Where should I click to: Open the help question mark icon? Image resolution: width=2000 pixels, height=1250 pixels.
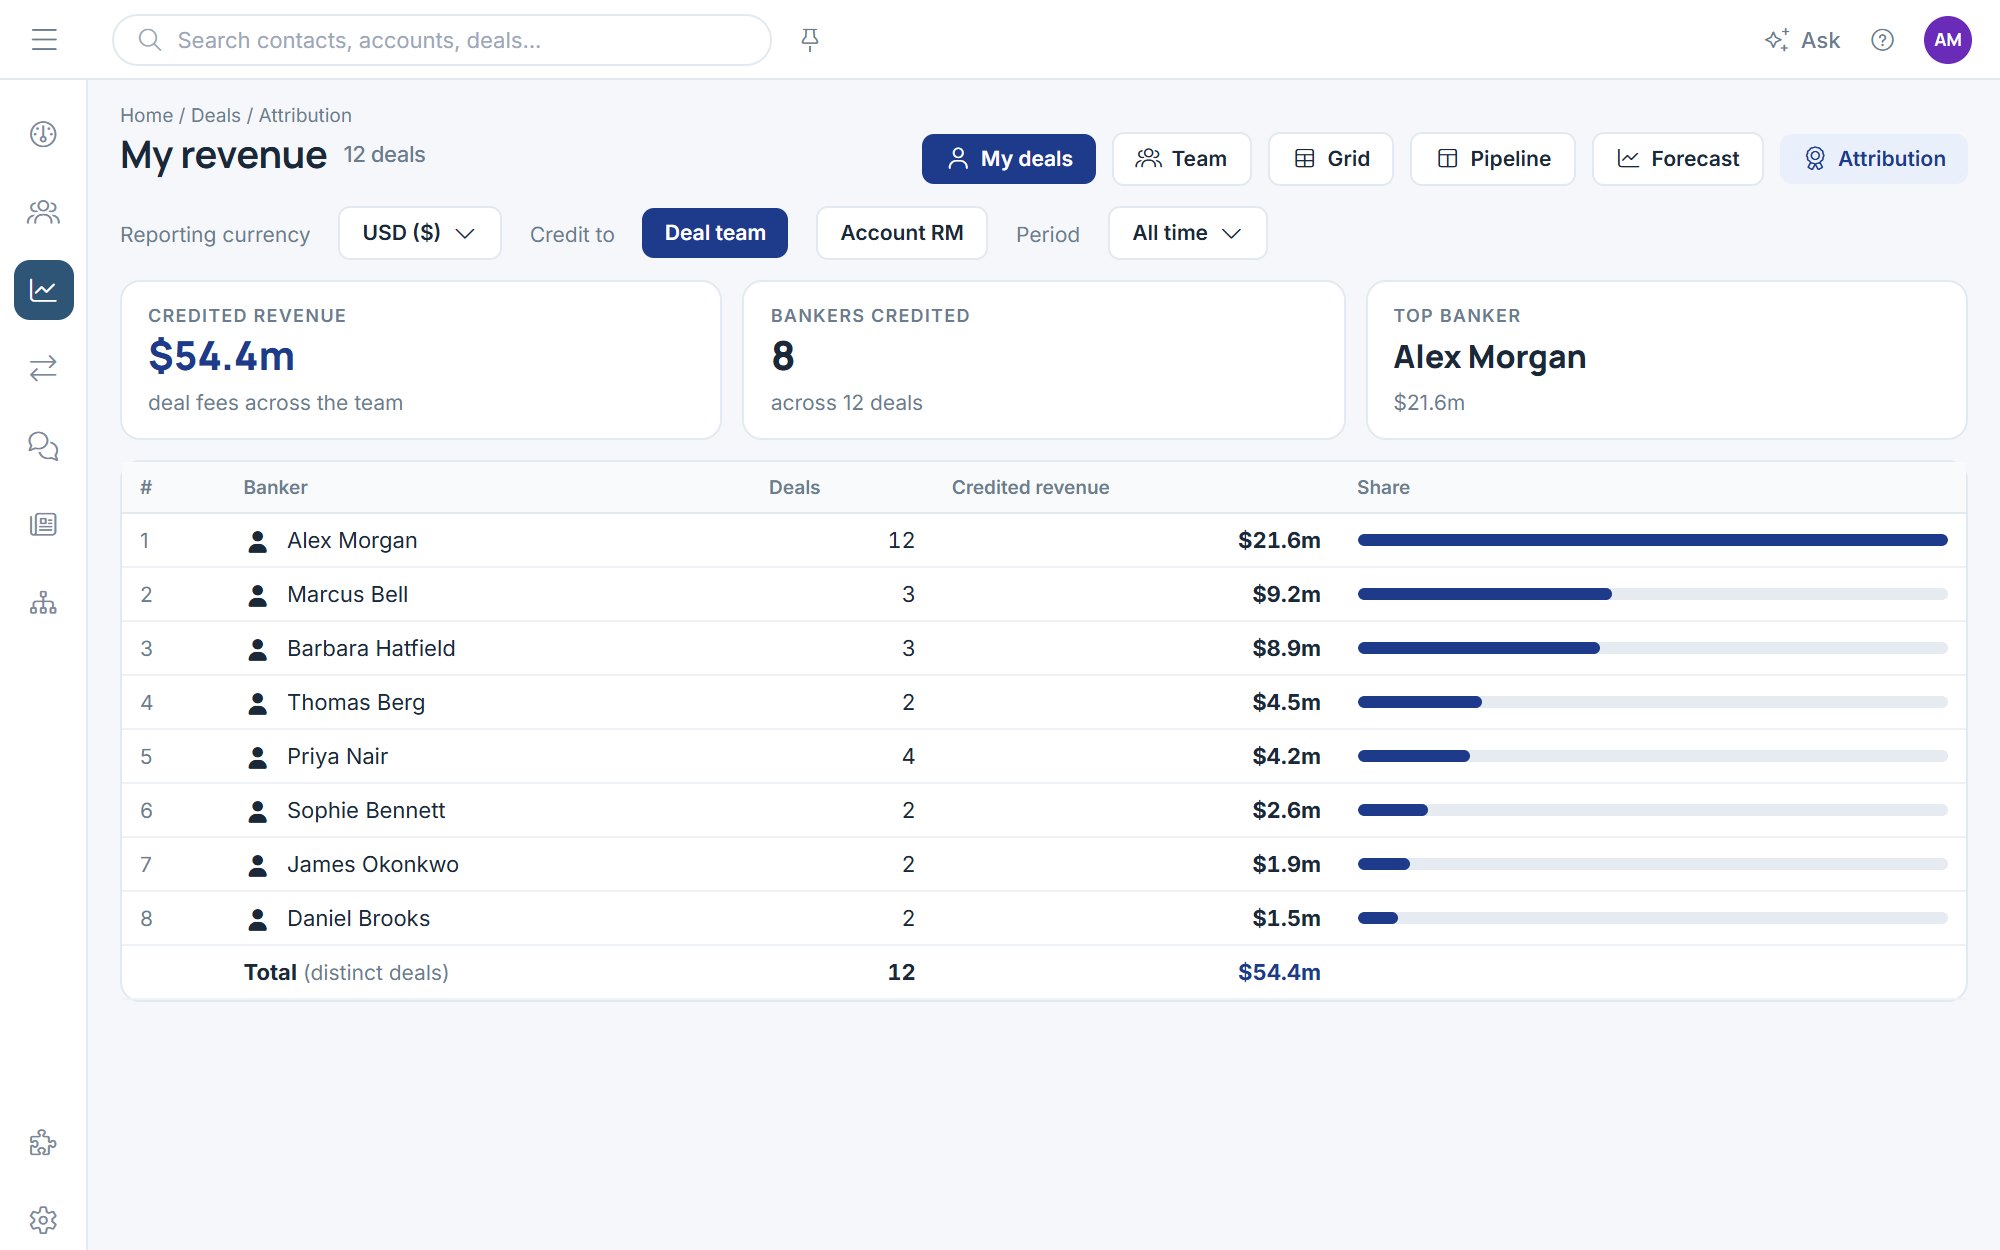coord(1882,40)
